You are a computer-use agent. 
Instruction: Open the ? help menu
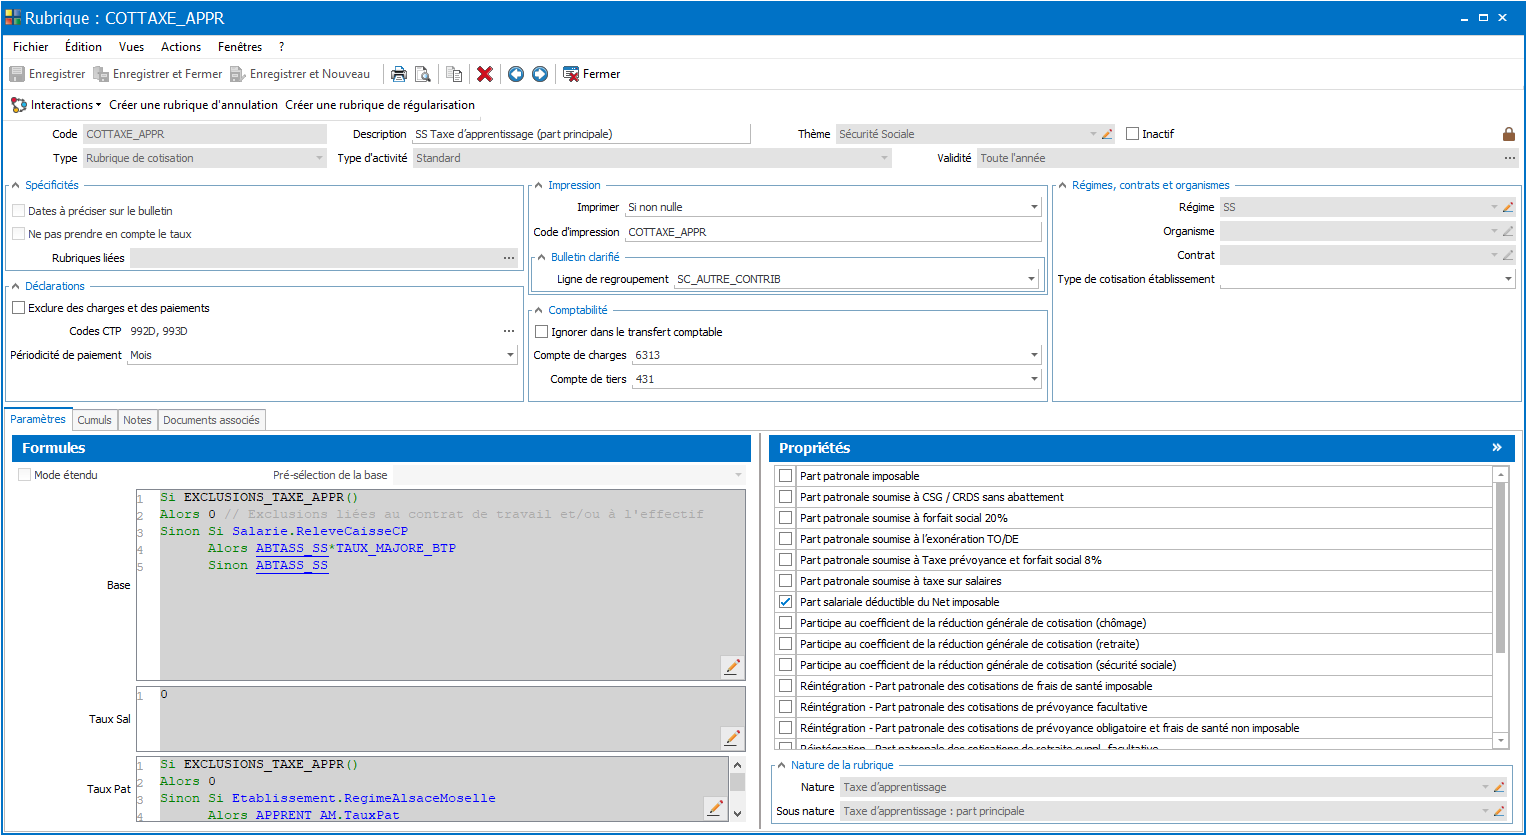click(x=282, y=47)
